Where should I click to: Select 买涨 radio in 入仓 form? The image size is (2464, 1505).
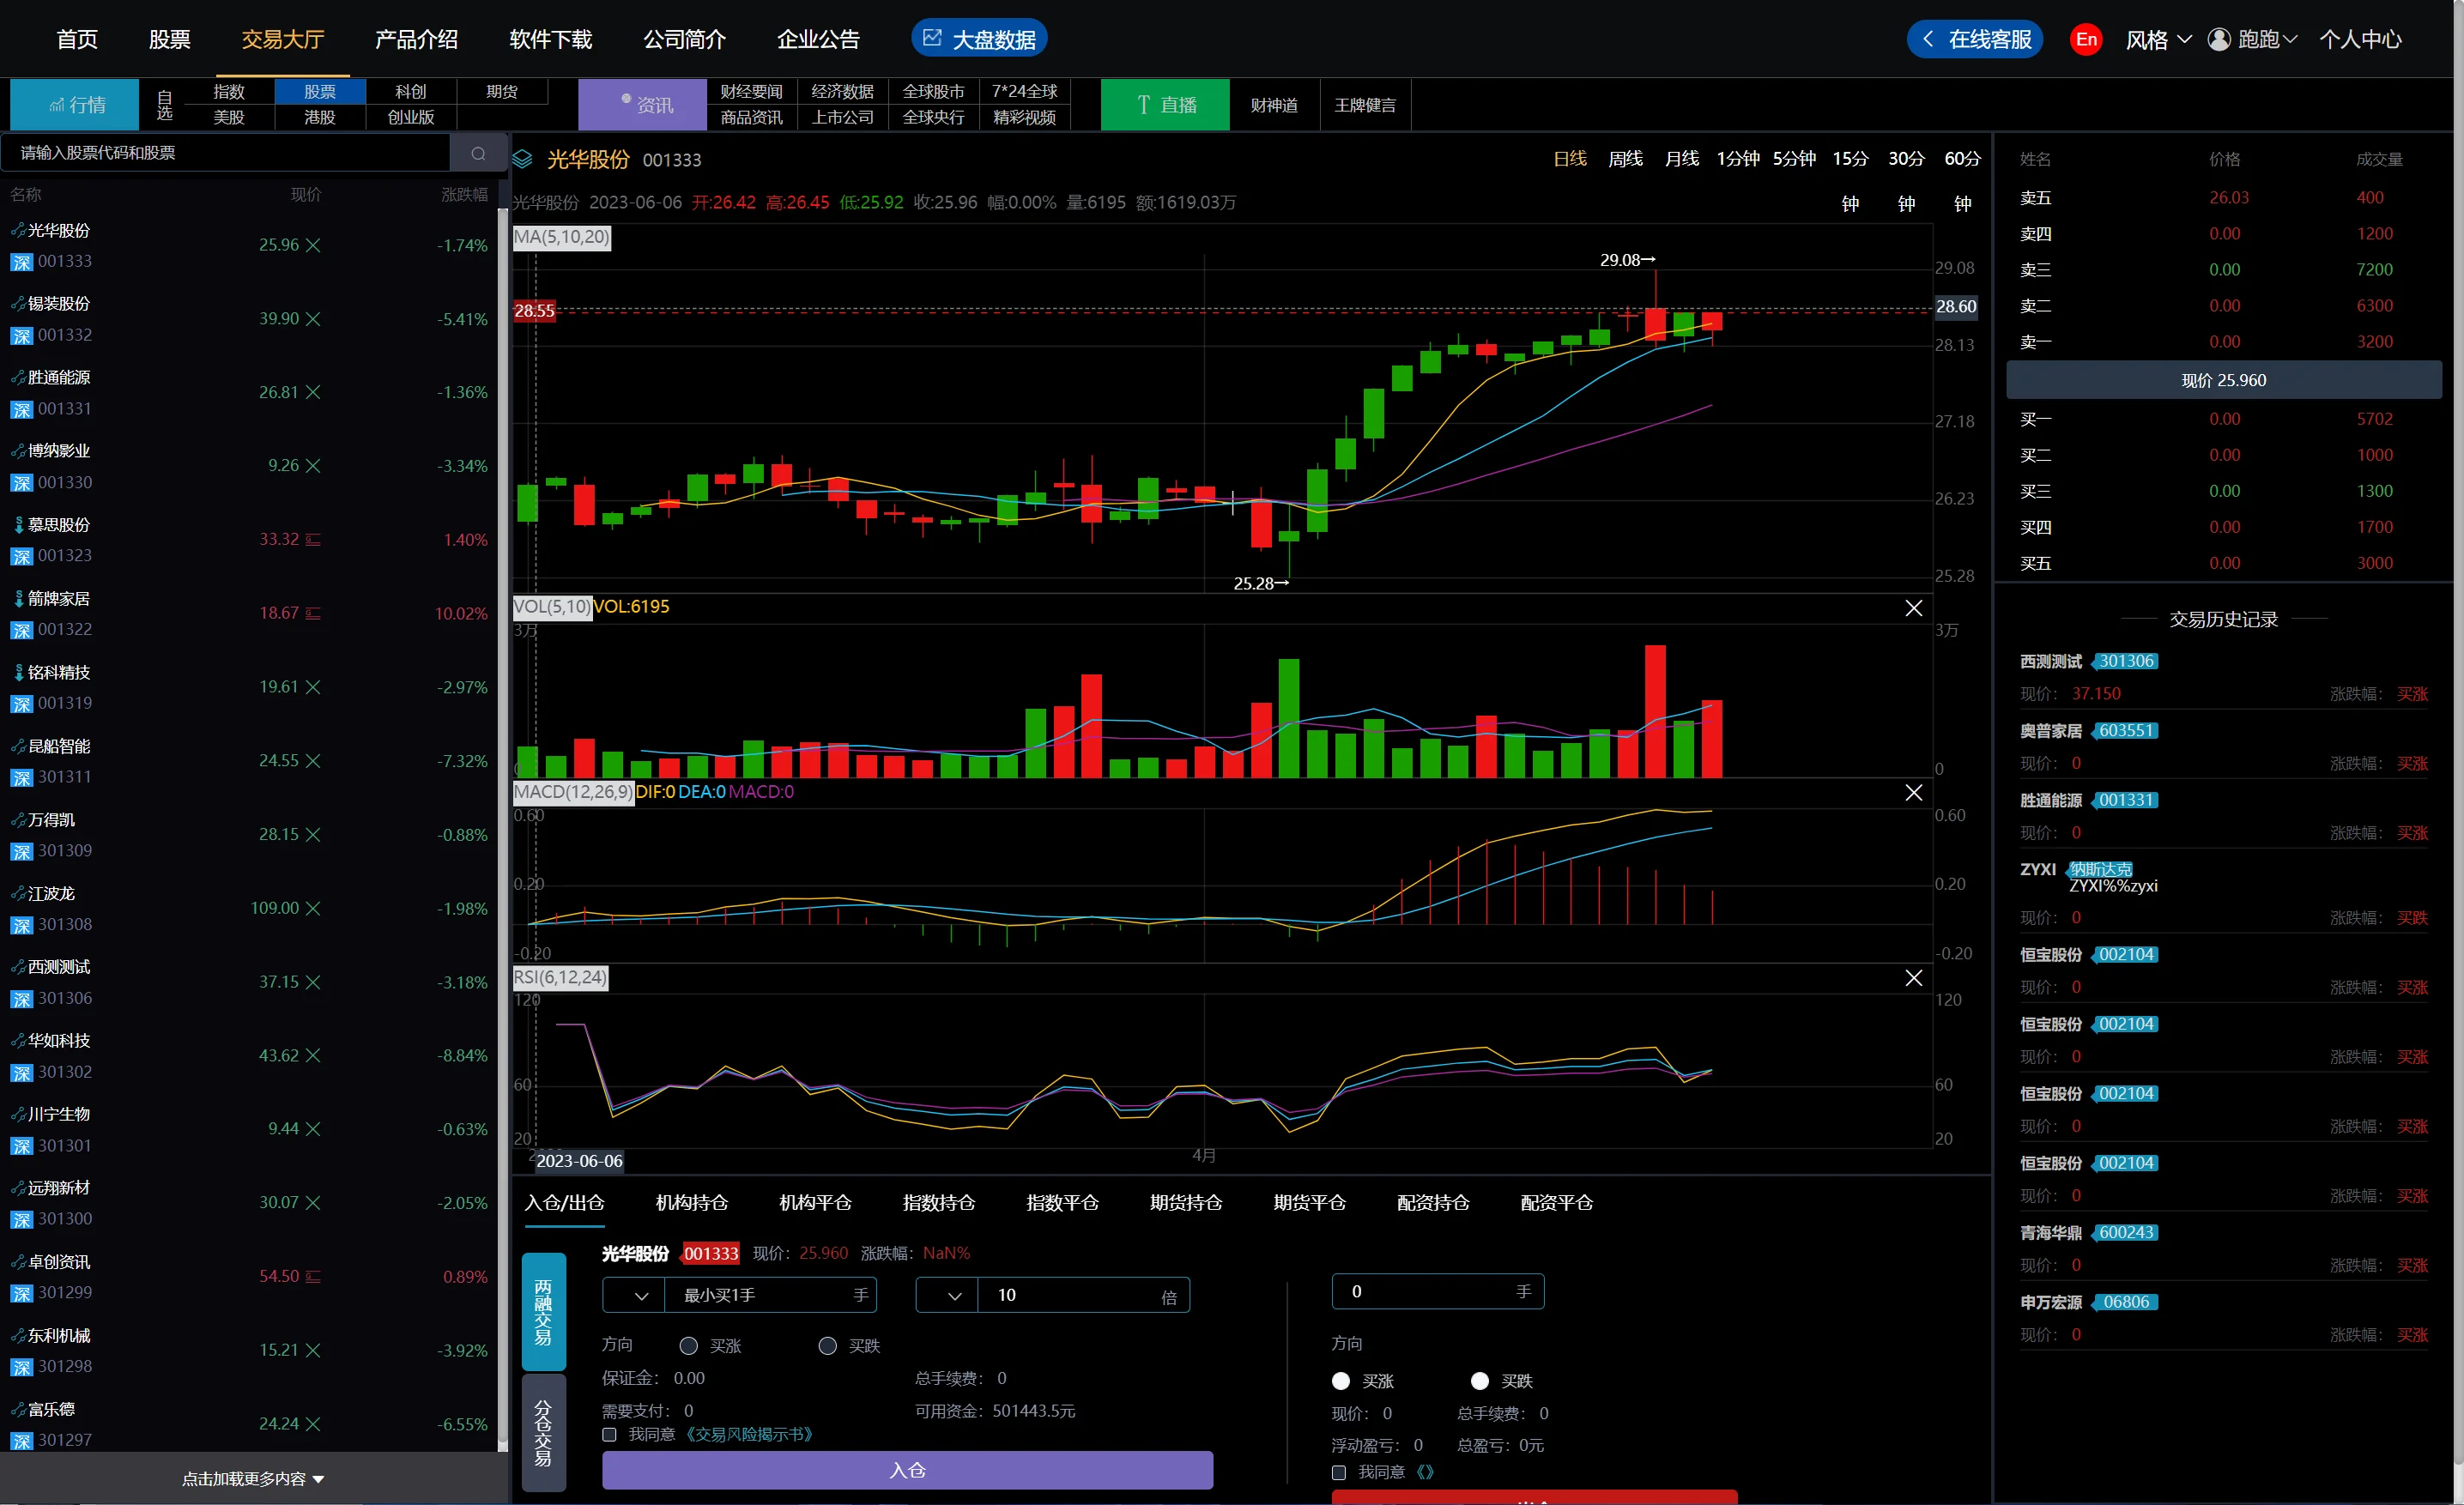click(688, 1346)
